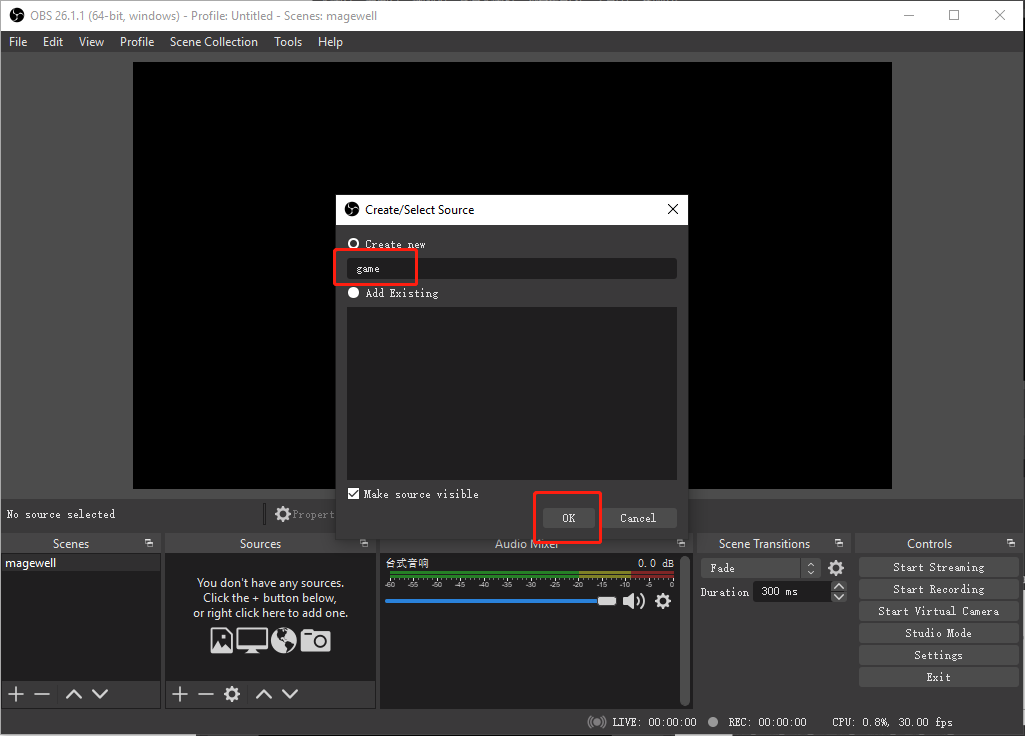Pop out the Controls dock panel
The image size is (1025, 736).
pyautogui.click(x=1011, y=543)
